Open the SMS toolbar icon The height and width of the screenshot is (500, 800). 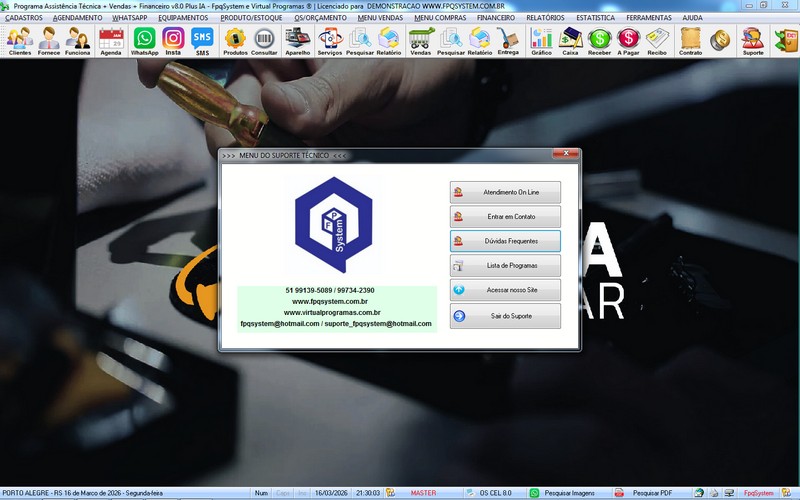coord(203,41)
